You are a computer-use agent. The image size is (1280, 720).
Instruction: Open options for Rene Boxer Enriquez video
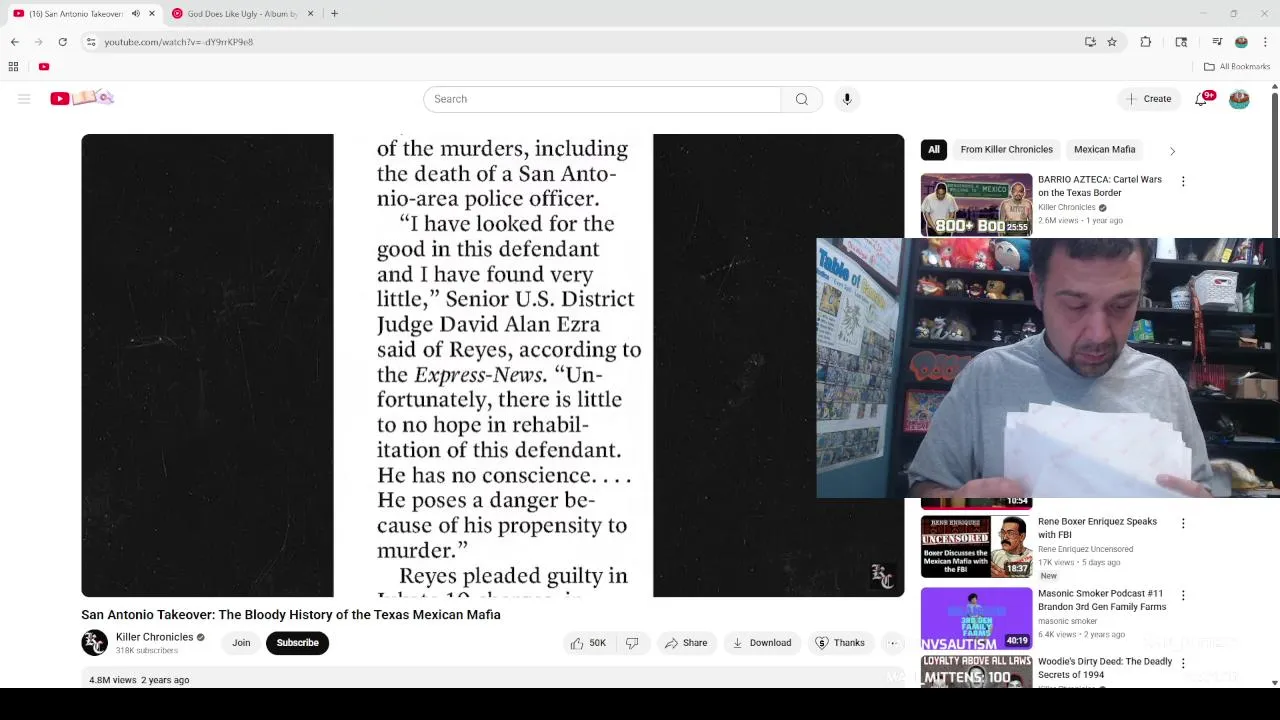click(1183, 524)
